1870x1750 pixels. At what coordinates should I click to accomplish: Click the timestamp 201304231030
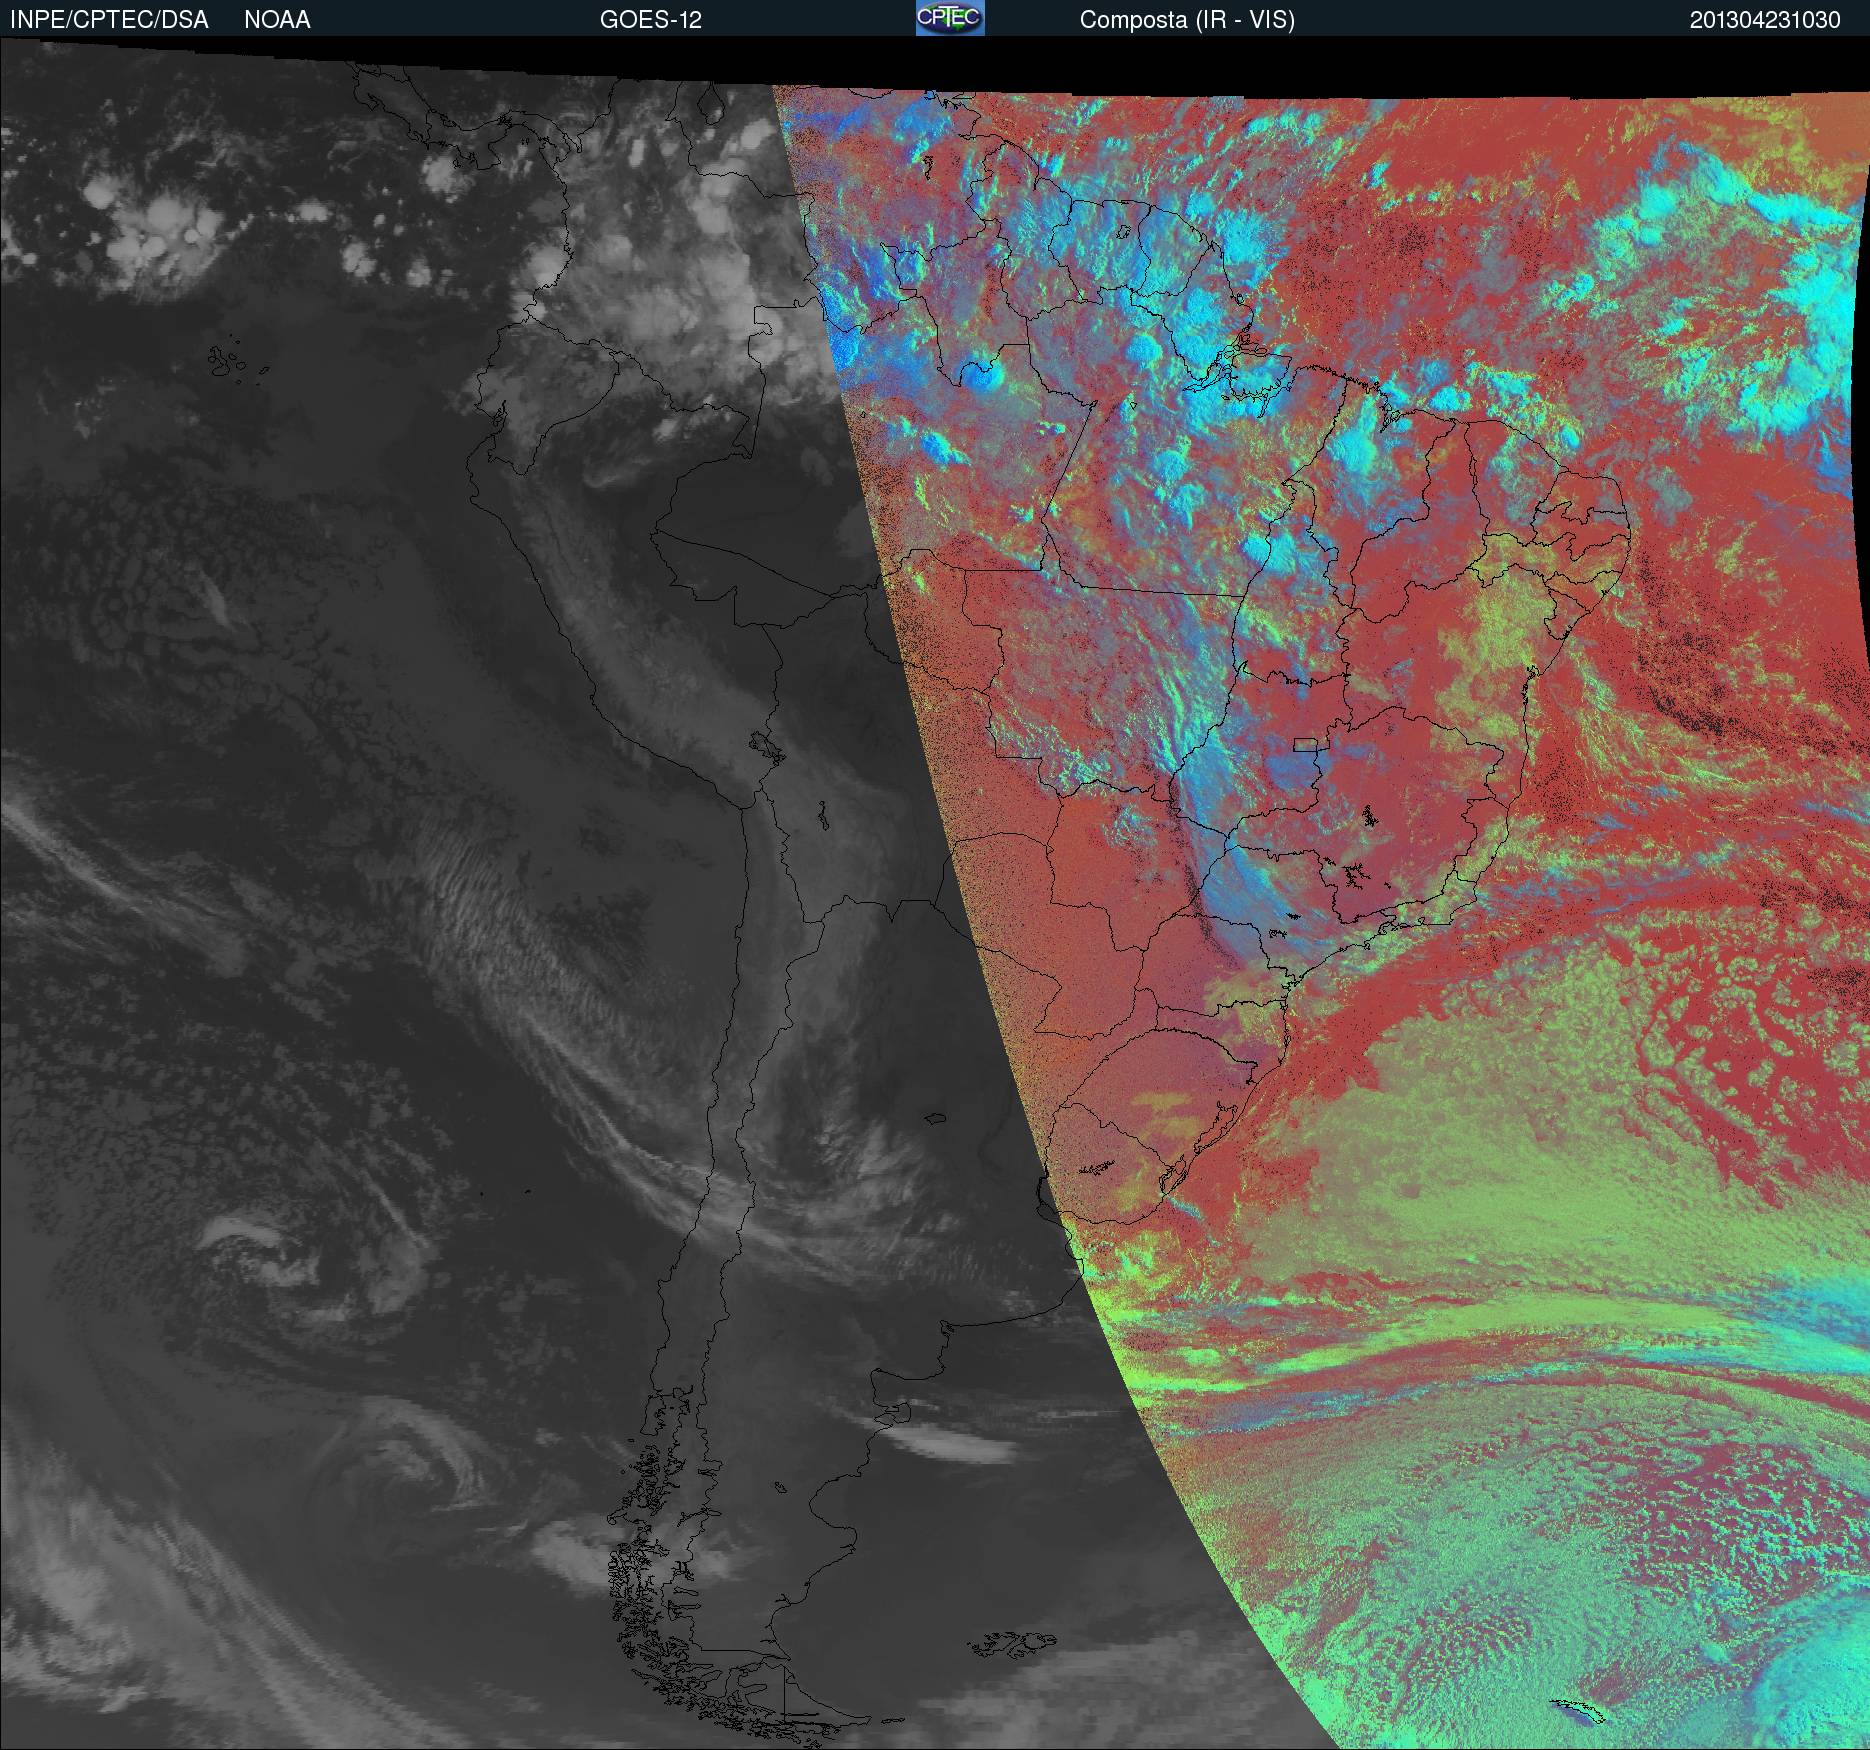(x=1765, y=20)
